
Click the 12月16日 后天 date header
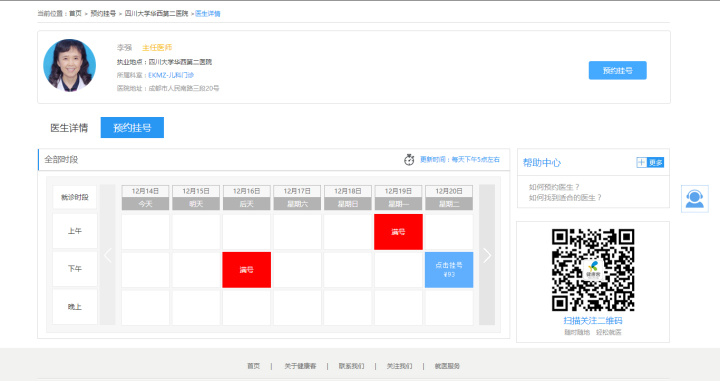point(247,197)
